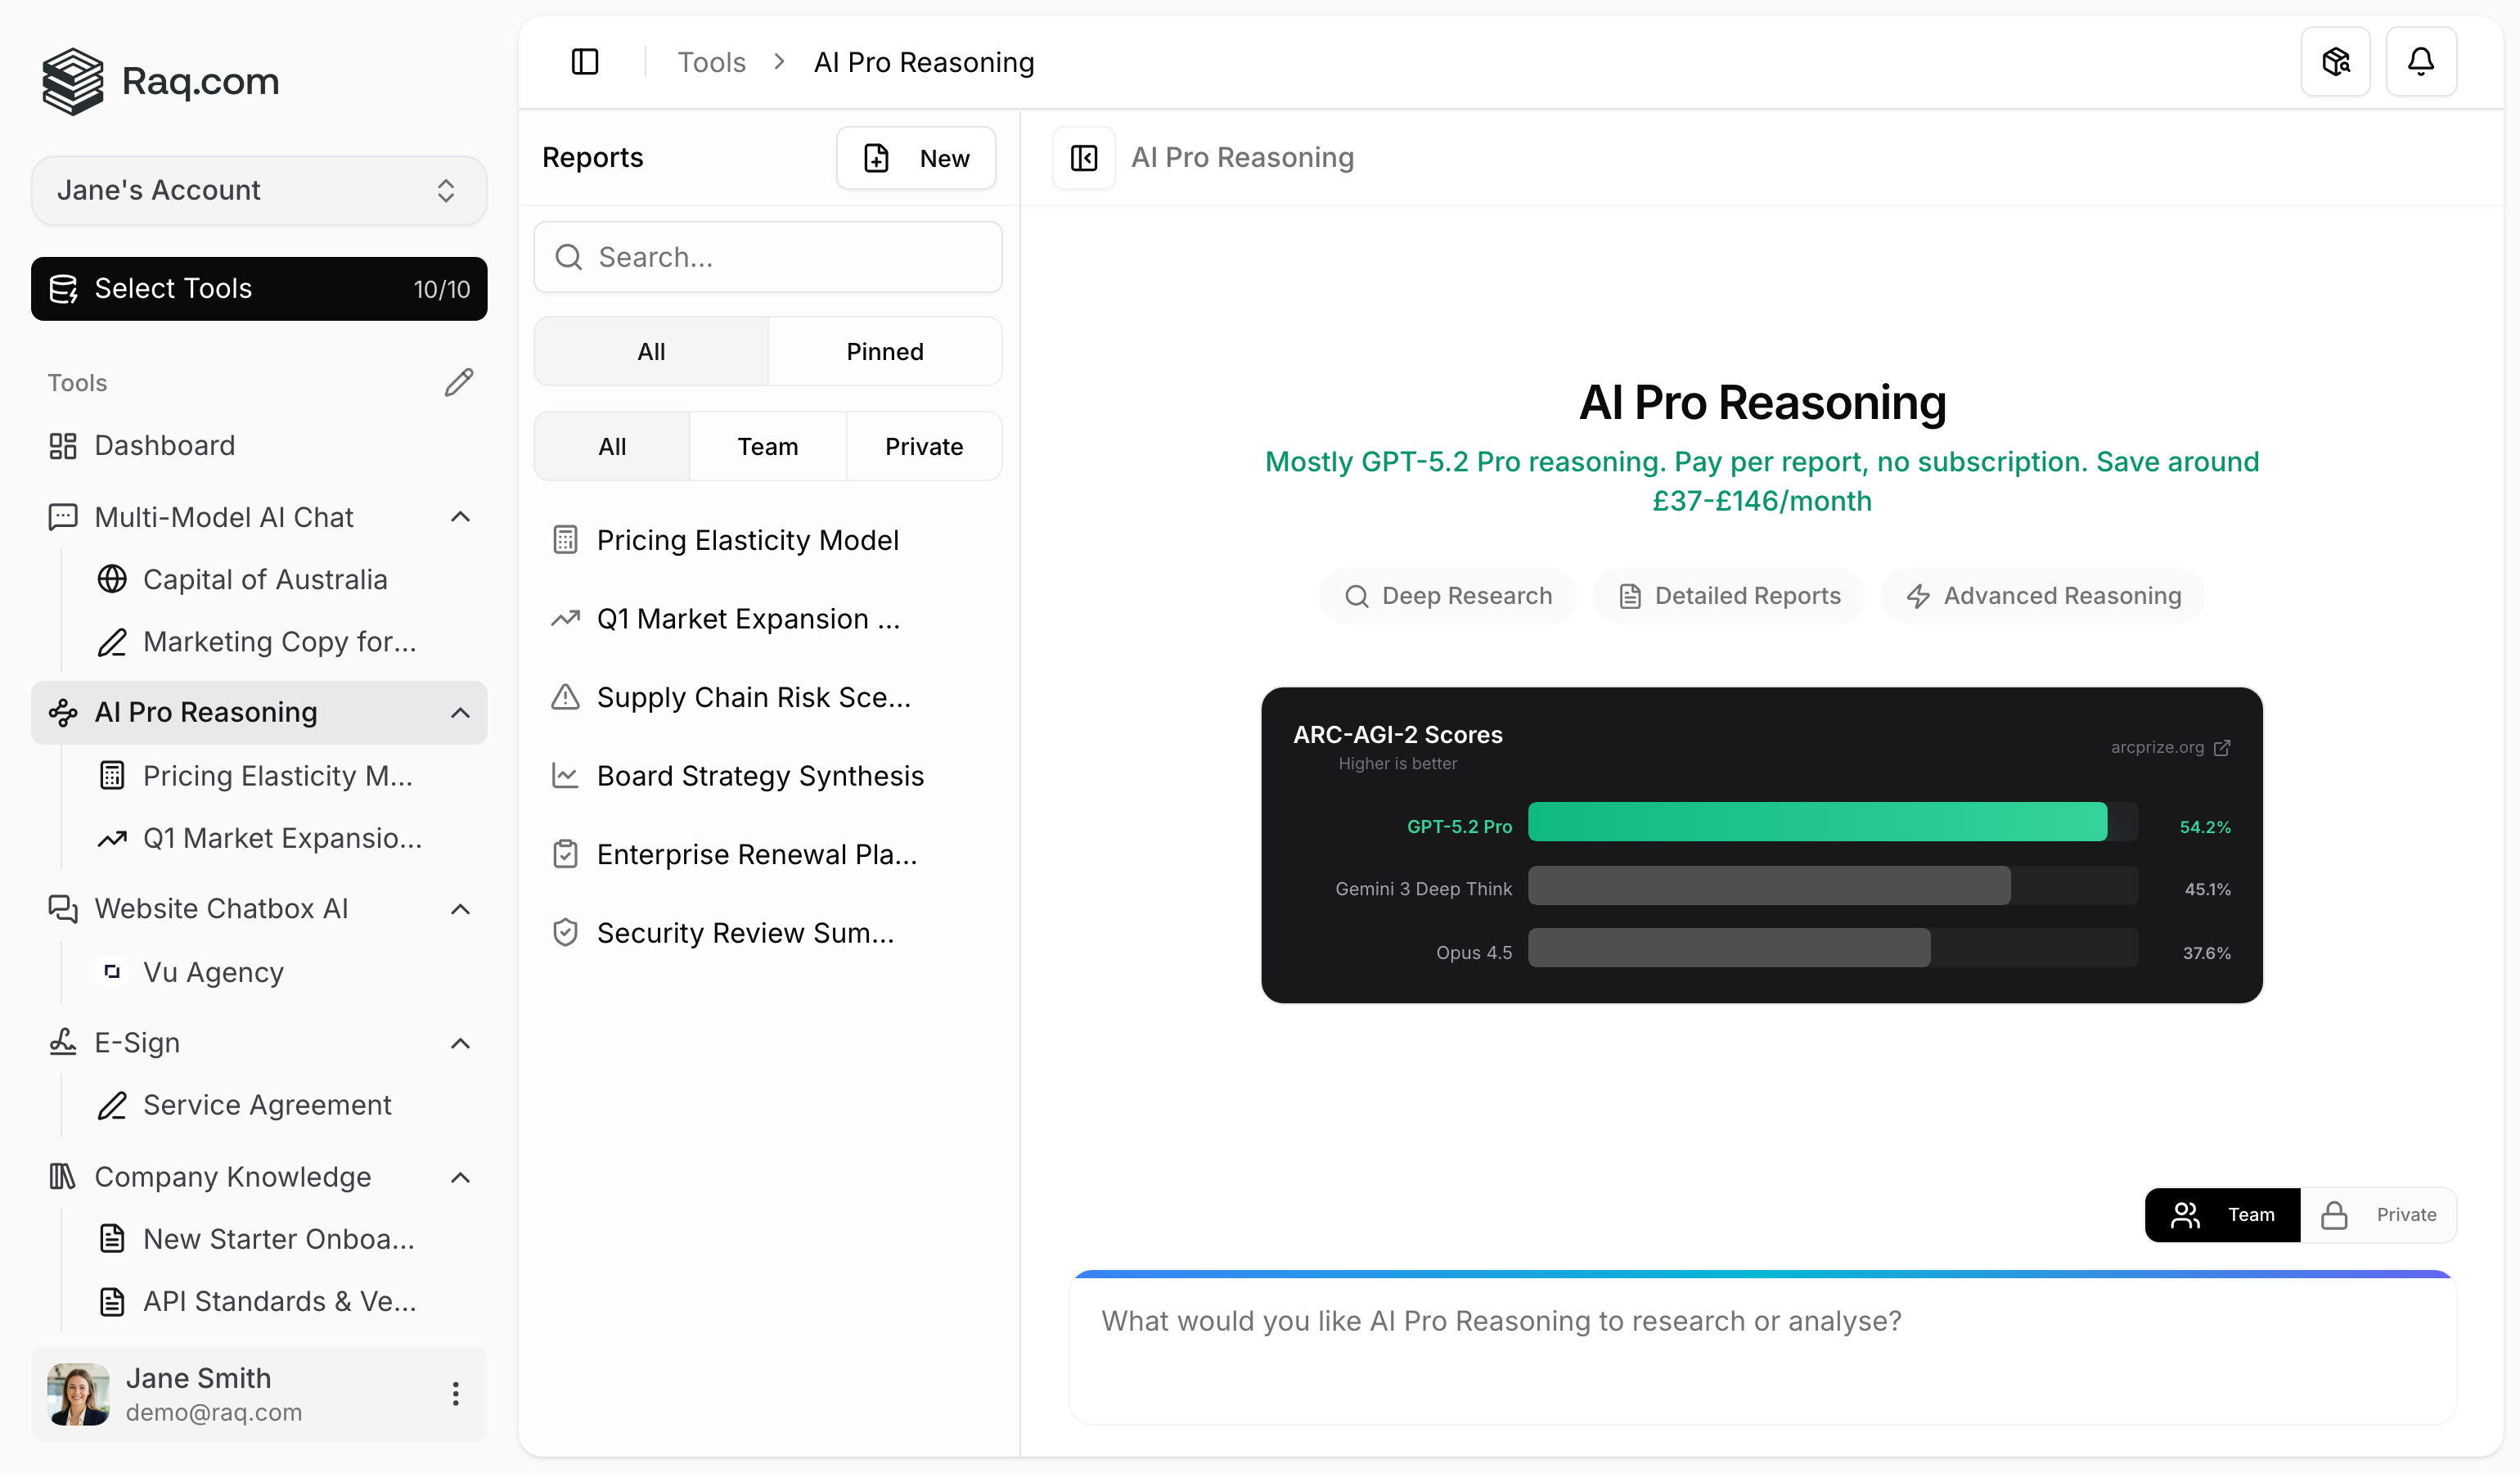The width and height of the screenshot is (2520, 1473).
Task: Open Jane Smith's three-dot options menu
Action: pos(455,1394)
